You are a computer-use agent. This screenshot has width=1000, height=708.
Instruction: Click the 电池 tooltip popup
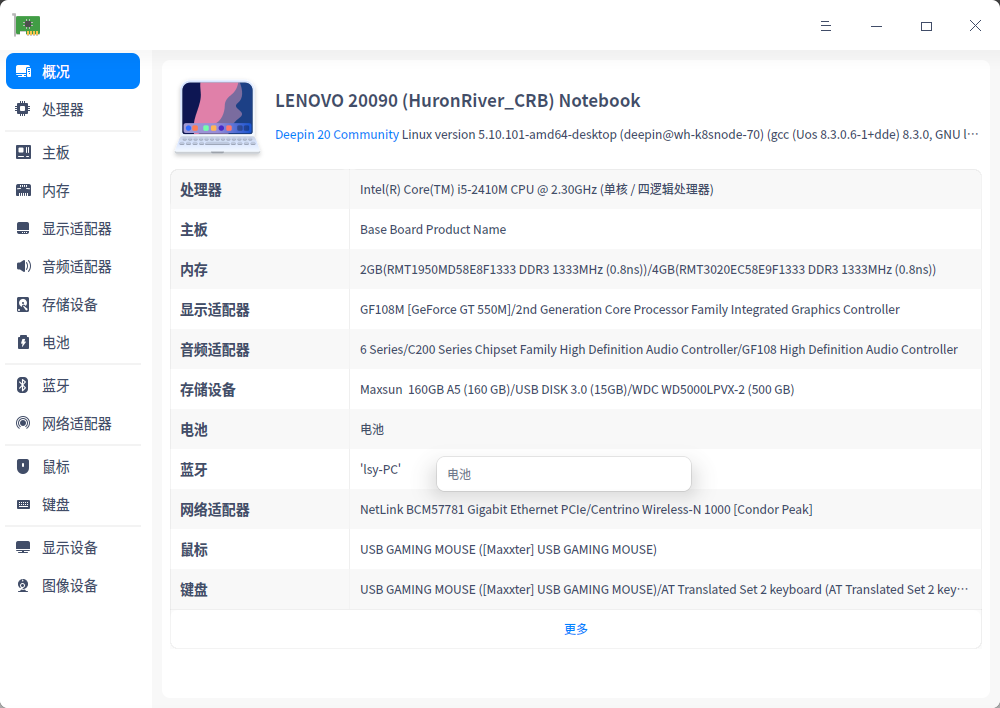pos(563,473)
